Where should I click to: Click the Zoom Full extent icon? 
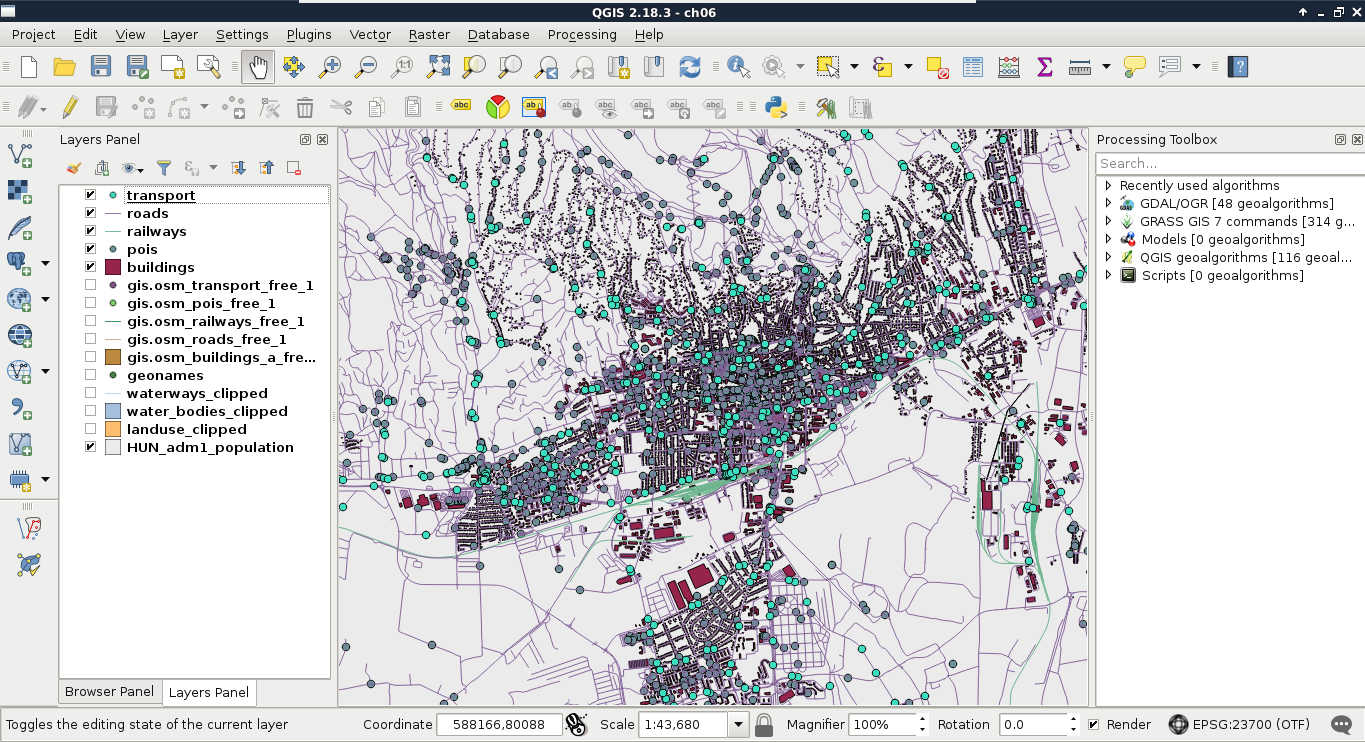[x=438, y=67]
